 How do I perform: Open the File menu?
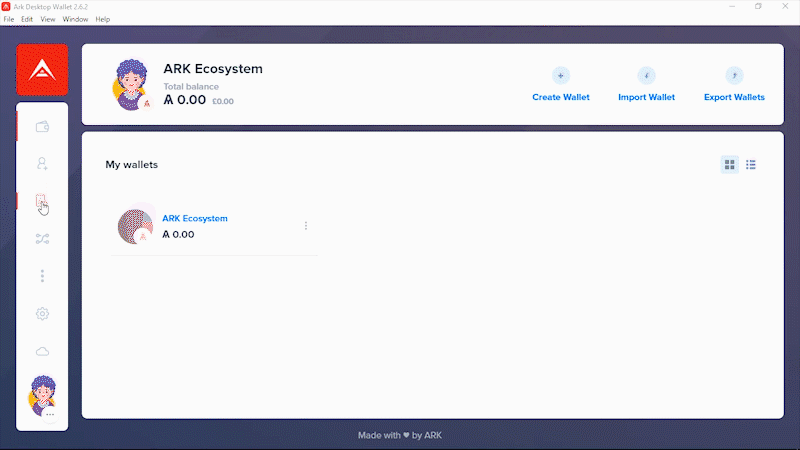tap(9, 19)
